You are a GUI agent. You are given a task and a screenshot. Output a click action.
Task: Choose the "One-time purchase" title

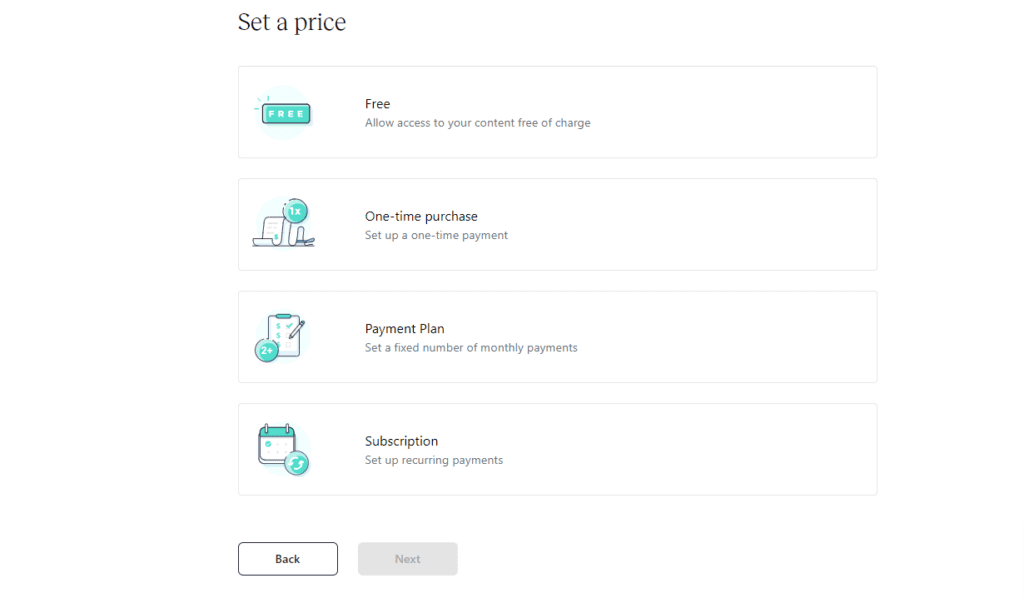421,216
